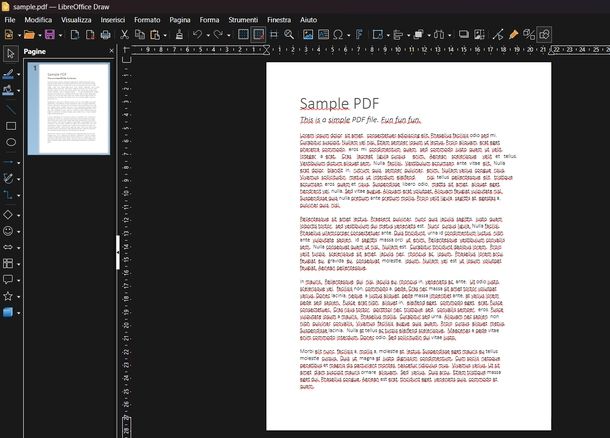The width and height of the screenshot is (610, 438).
Task: Expand the Stars and Banners dropdown
Action: click(18, 297)
